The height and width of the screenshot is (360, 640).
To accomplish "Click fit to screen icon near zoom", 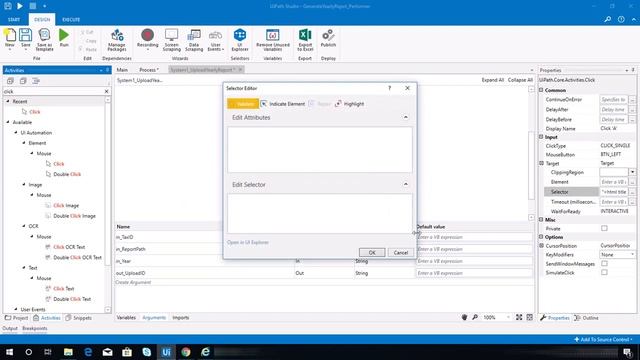I will click(519, 317).
